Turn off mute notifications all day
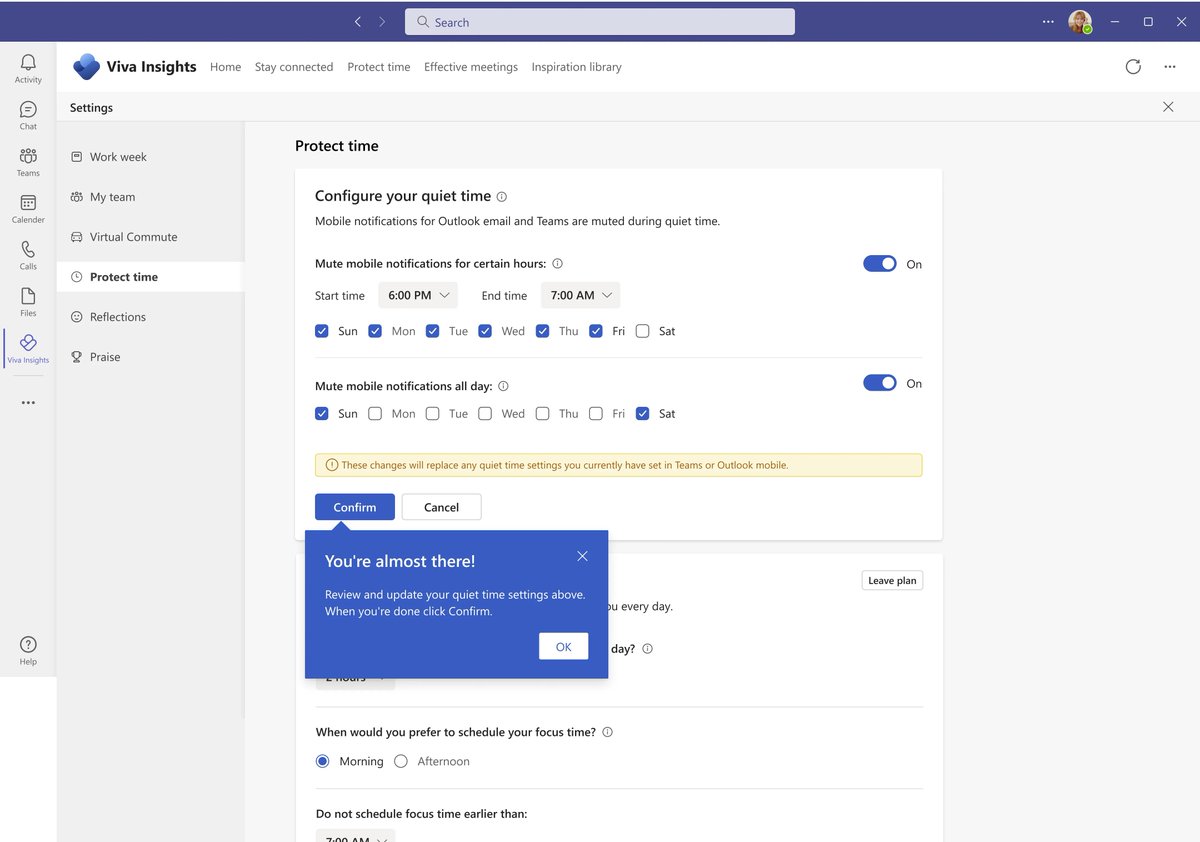Screen dimensions: 1200x842 (x=880, y=383)
